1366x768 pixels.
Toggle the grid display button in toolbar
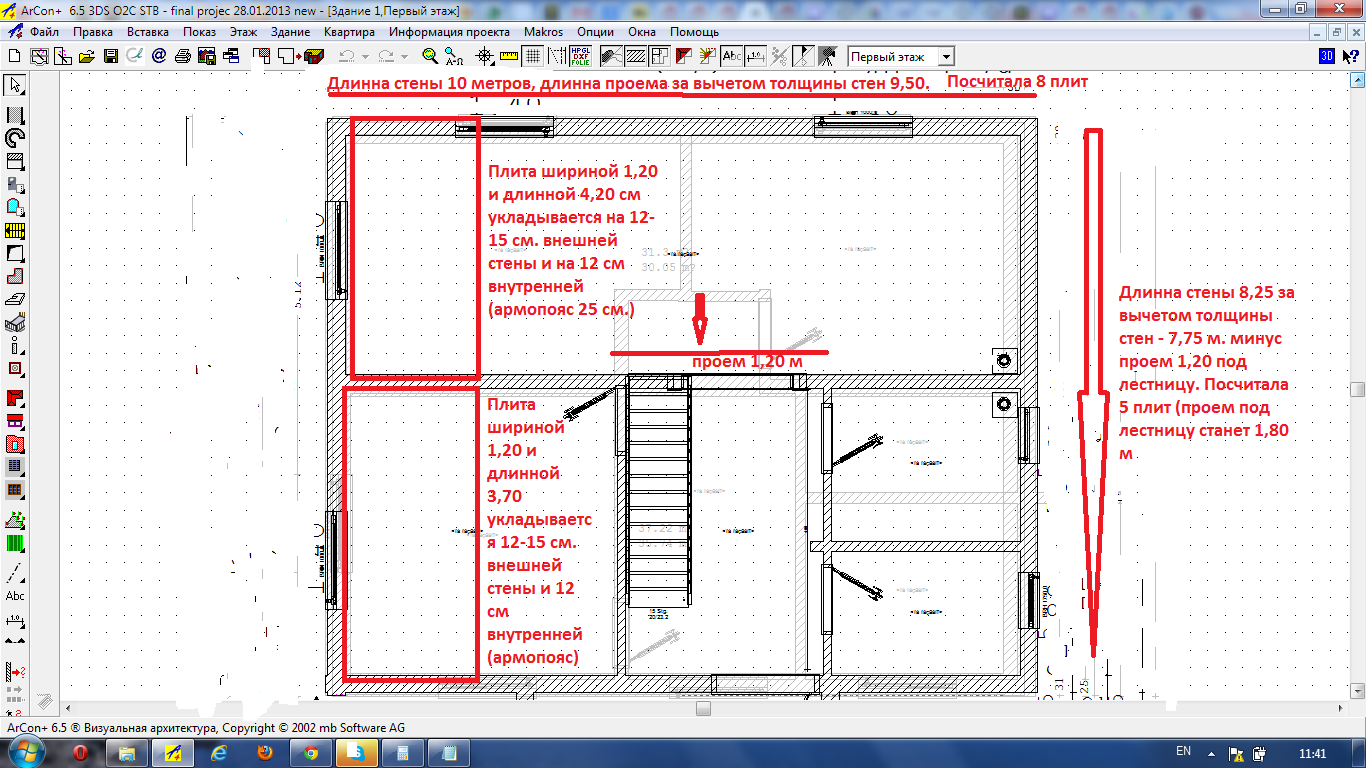533,56
